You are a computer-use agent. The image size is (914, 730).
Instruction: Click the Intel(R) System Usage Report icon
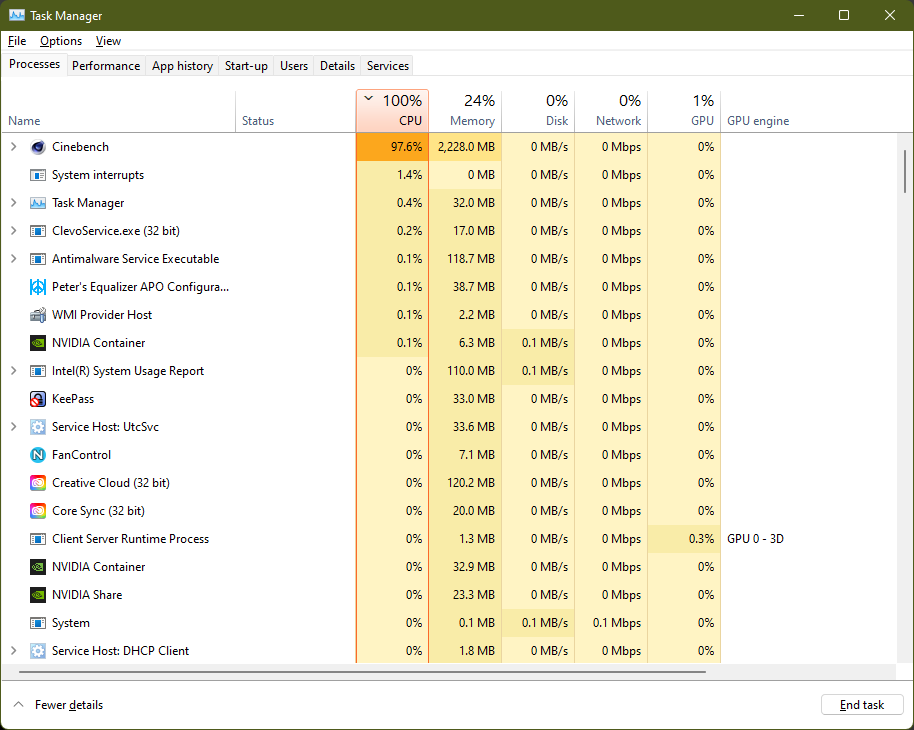coord(38,371)
